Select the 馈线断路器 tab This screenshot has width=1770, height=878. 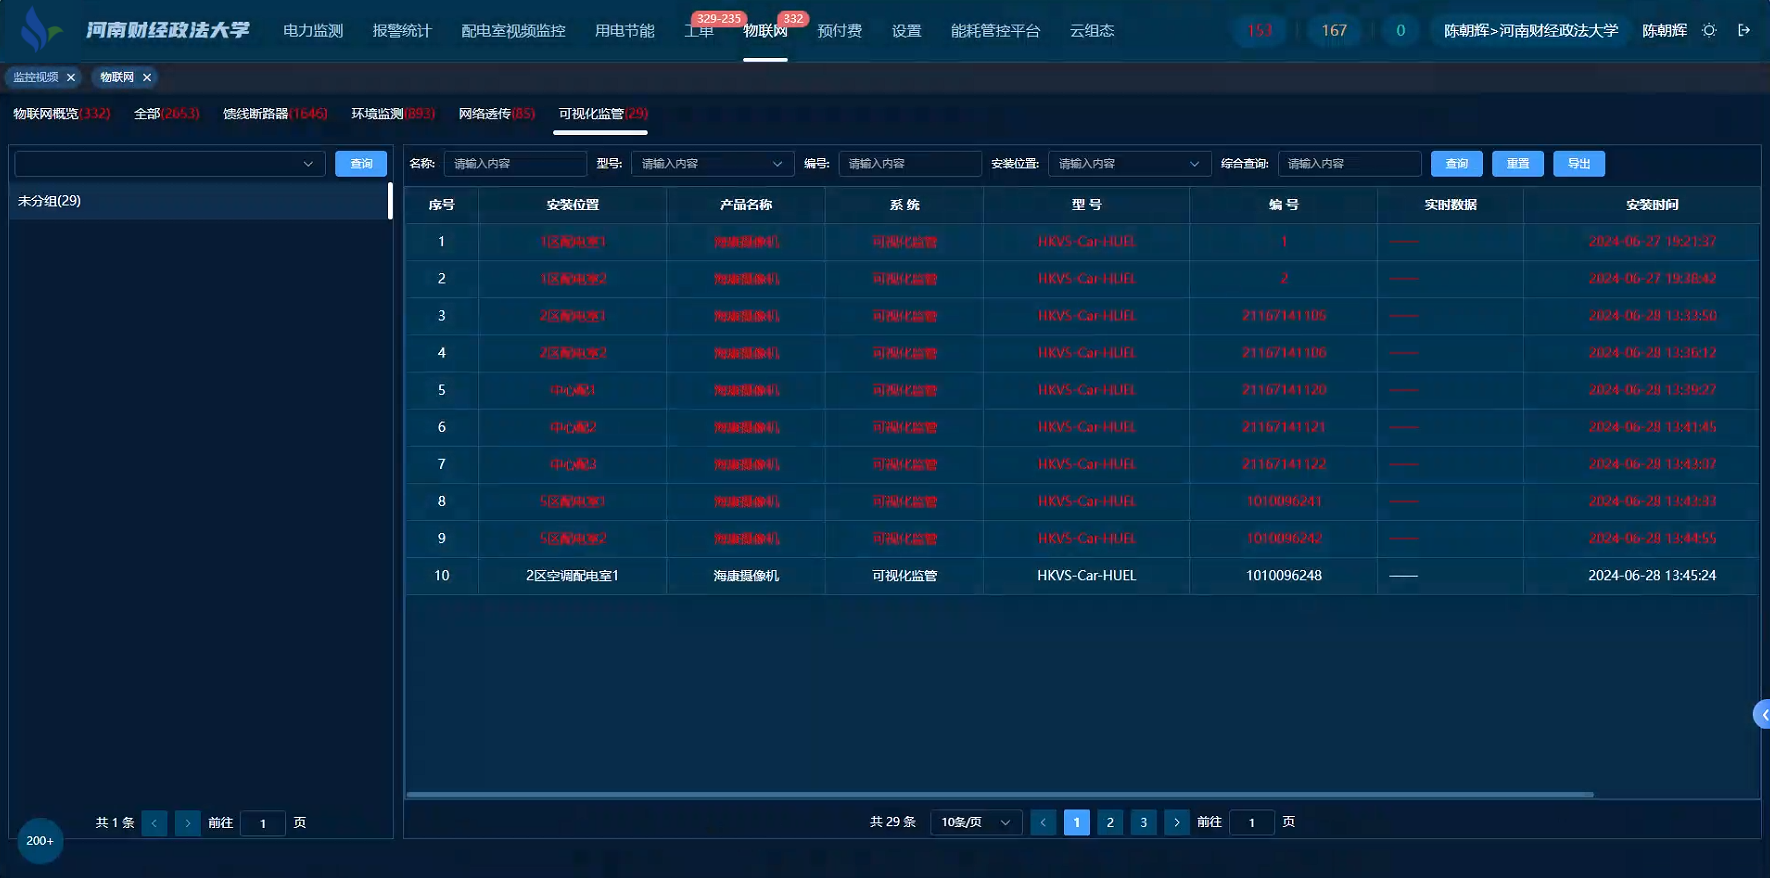[274, 114]
